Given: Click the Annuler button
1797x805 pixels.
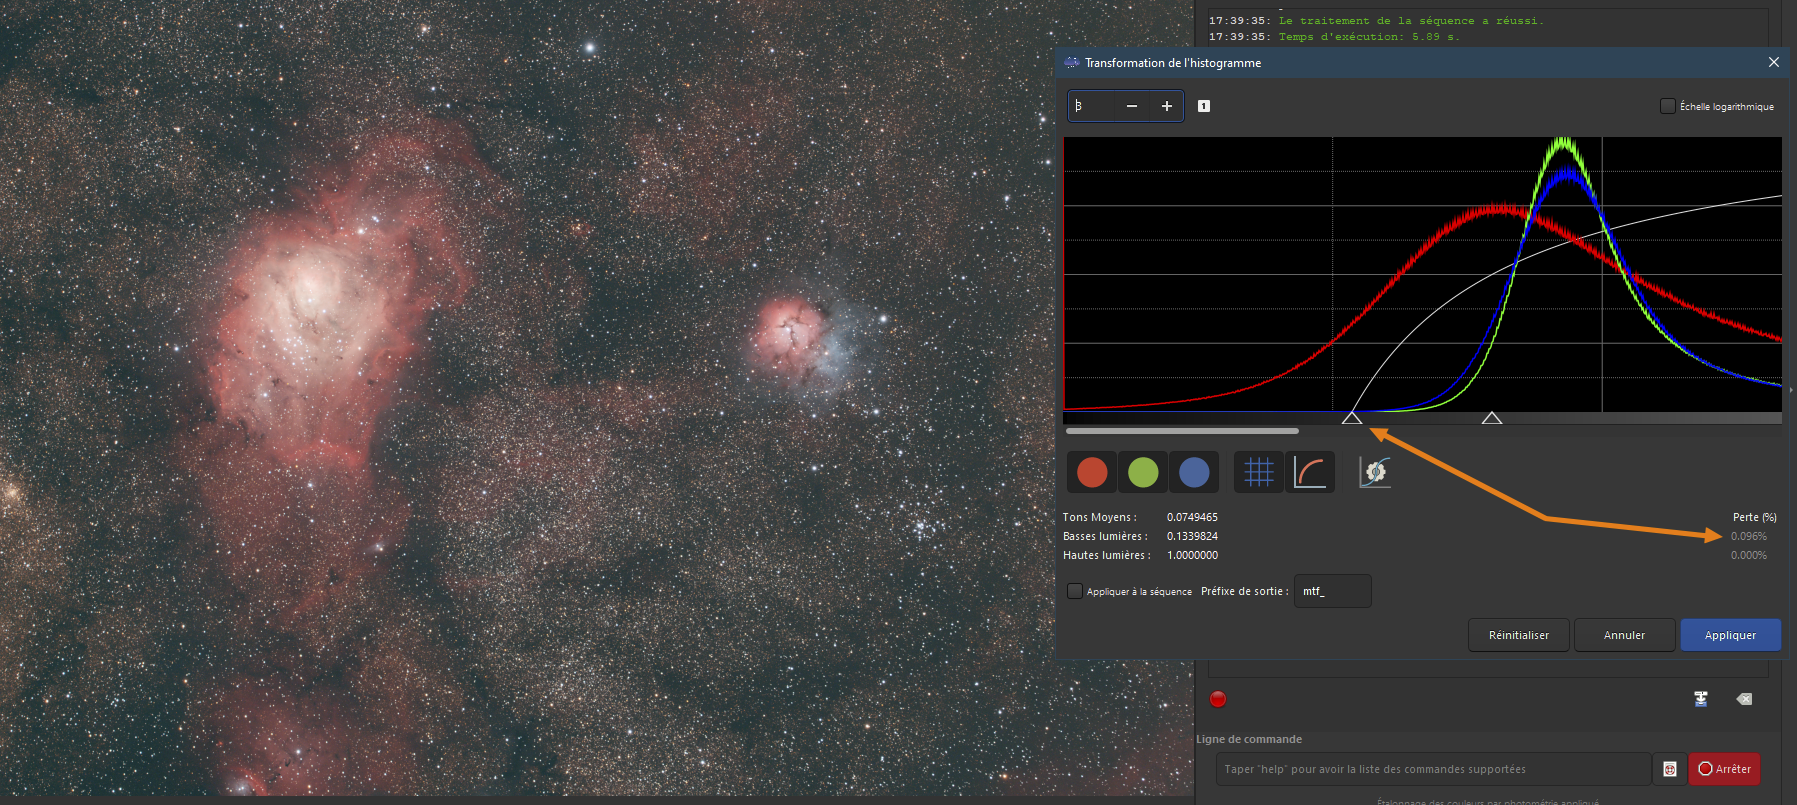Looking at the screenshot, I should pyautogui.click(x=1625, y=635).
